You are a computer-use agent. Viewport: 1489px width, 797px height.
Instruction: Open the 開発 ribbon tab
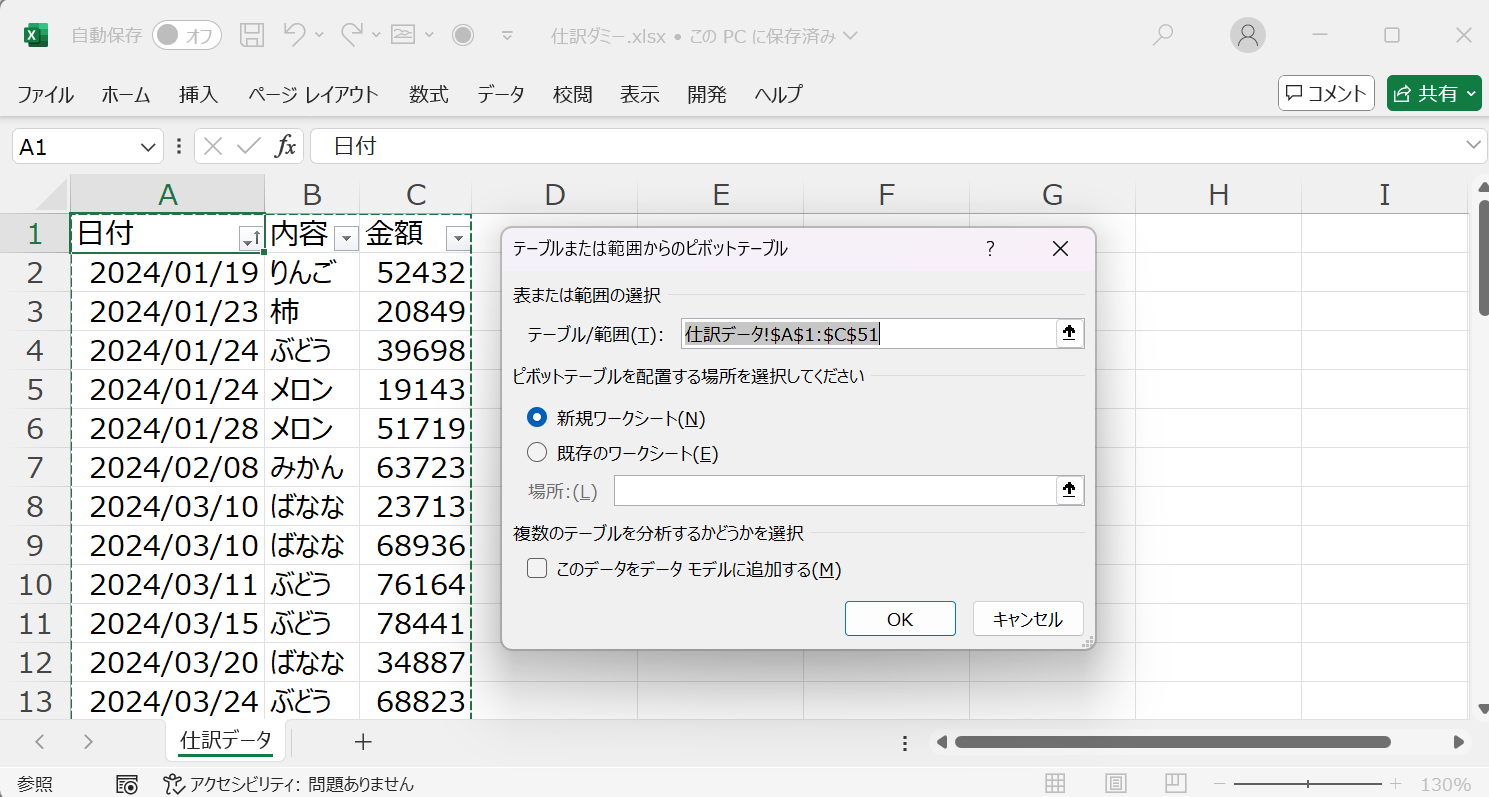pyautogui.click(x=705, y=94)
